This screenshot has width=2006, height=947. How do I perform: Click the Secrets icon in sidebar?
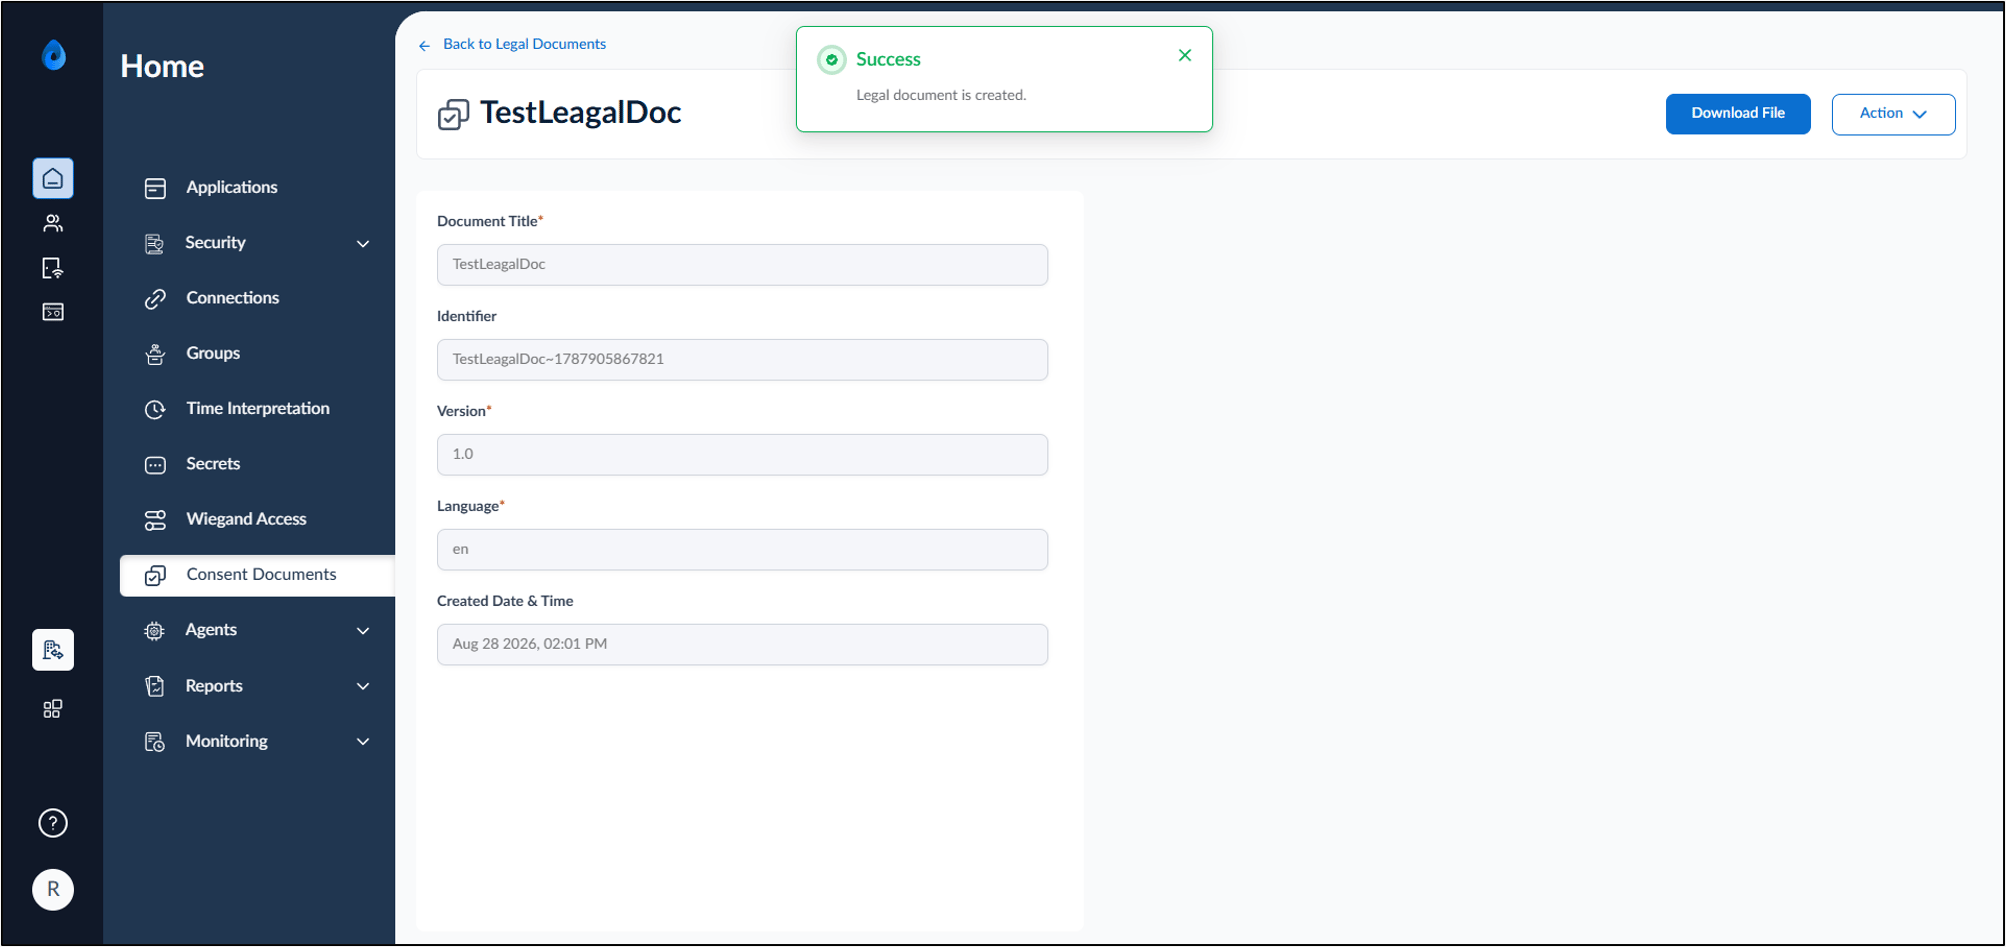155,465
